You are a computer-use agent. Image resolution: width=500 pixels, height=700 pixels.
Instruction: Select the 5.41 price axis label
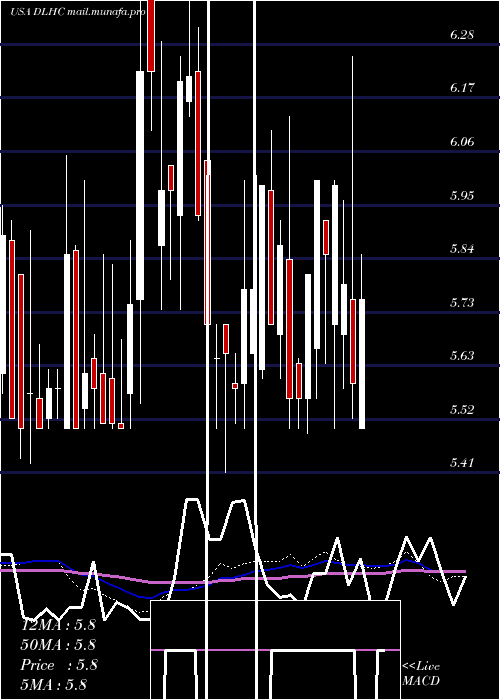pyautogui.click(x=462, y=462)
